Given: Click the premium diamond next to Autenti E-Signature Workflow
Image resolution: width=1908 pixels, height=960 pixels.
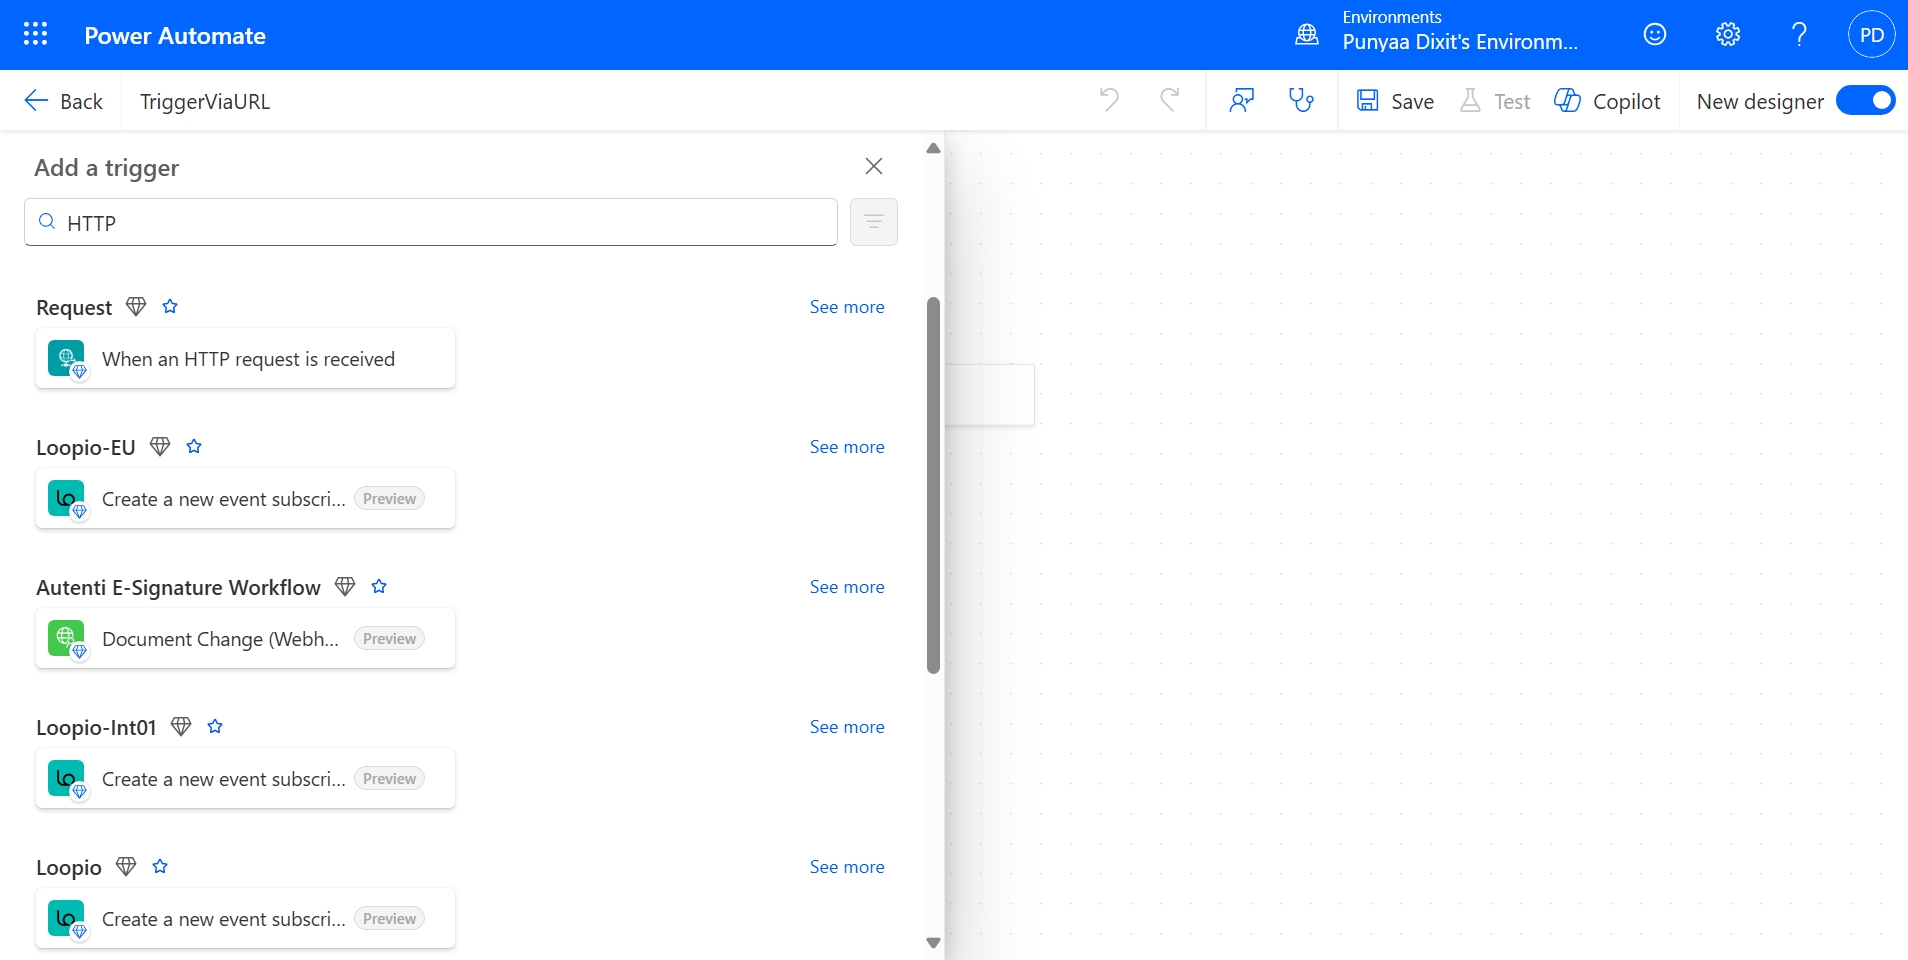Looking at the screenshot, I should [x=345, y=587].
